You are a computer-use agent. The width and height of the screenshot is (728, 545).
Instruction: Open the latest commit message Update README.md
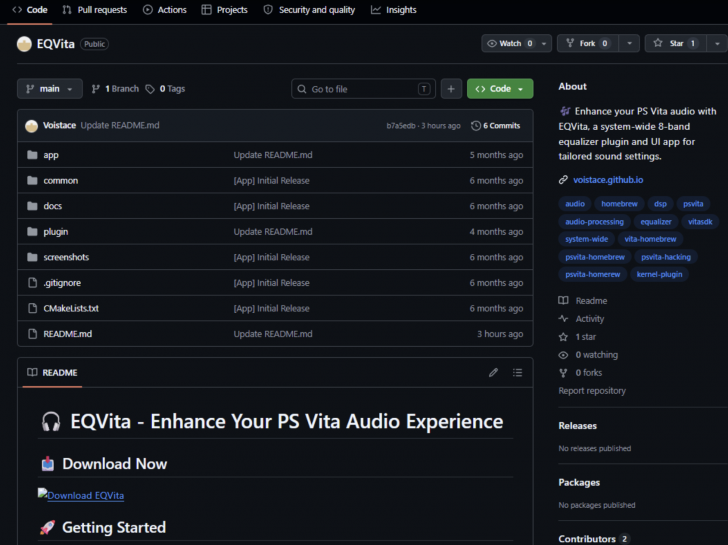(120, 125)
